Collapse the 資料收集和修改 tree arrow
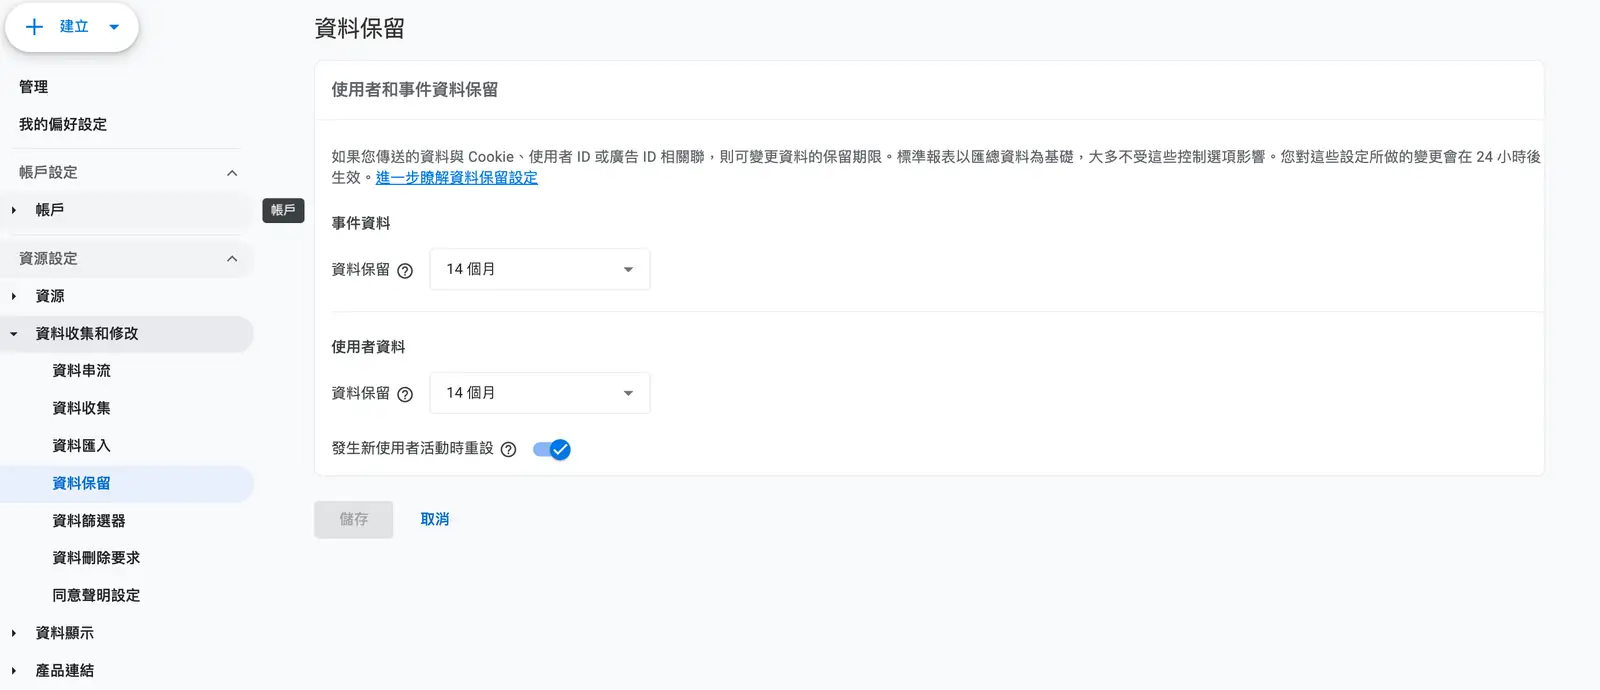Screen dimensions: 1600x690 coord(14,334)
